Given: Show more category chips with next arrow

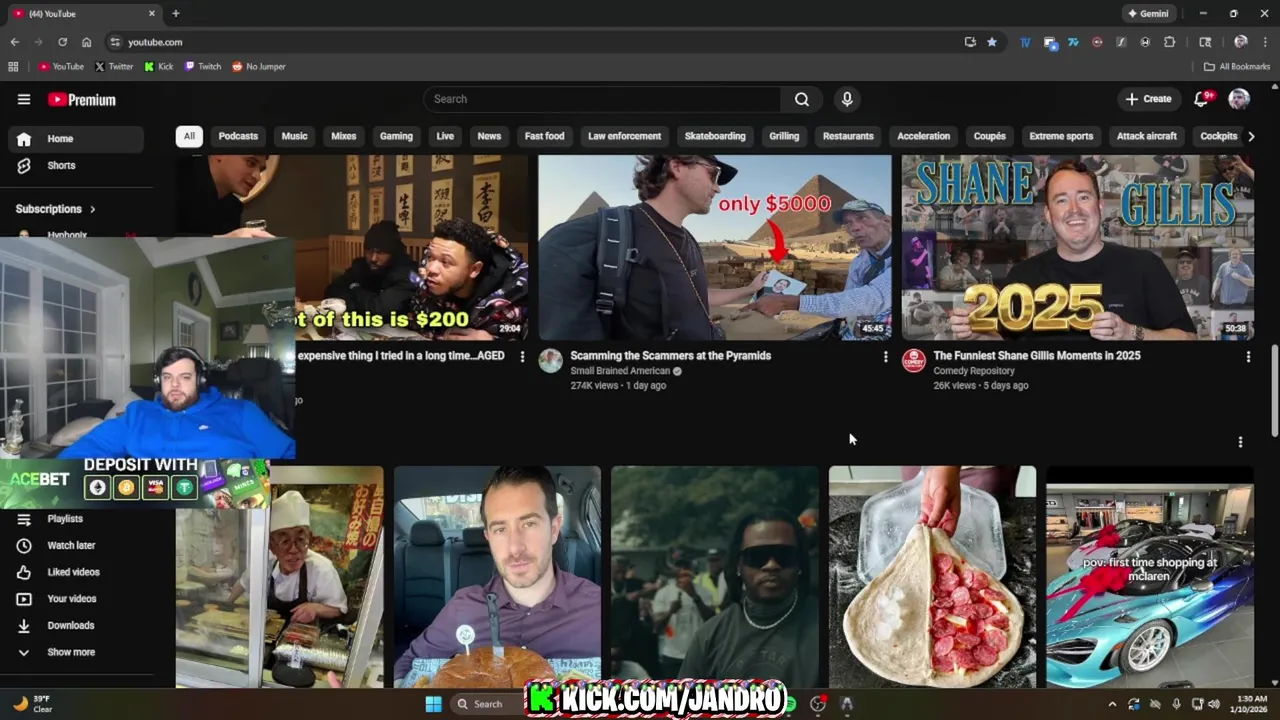Looking at the screenshot, I should [x=1251, y=136].
